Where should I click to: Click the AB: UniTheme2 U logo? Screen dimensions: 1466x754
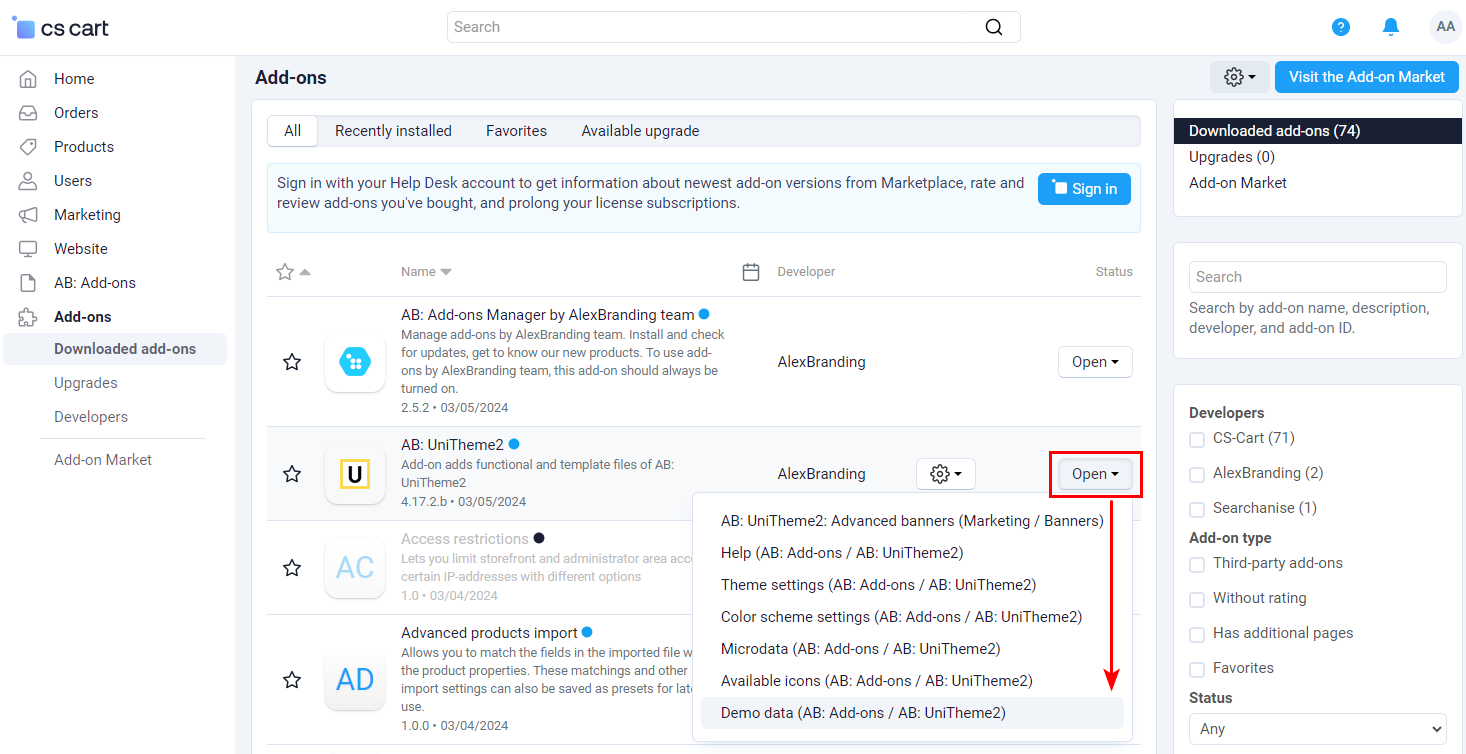coord(355,474)
